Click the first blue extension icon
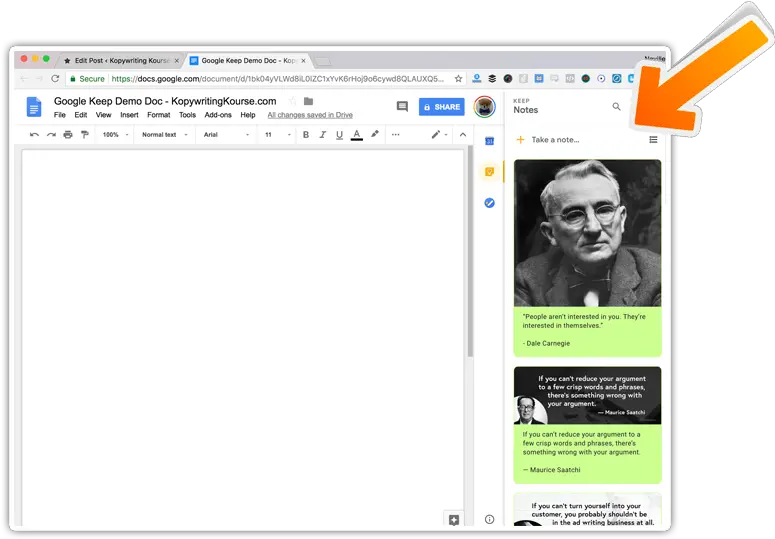This screenshot has height=539, width=775. [x=476, y=79]
